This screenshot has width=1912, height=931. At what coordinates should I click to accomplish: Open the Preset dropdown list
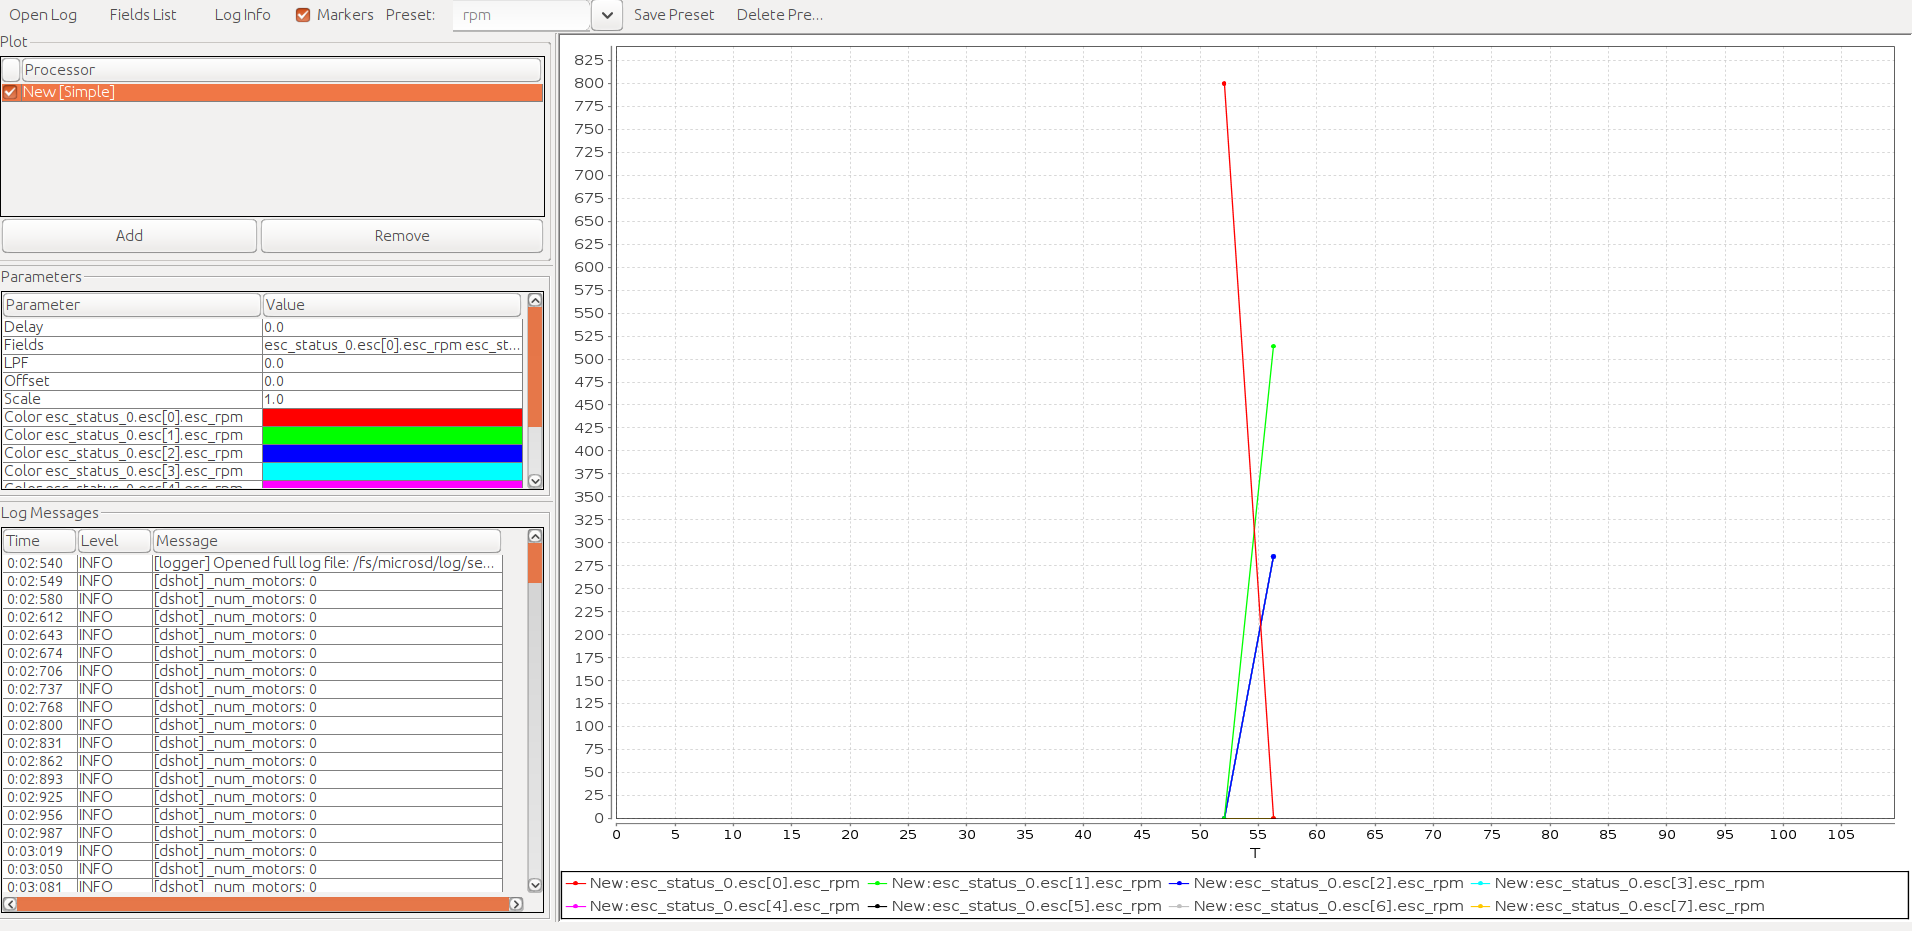tap(606, 15)
